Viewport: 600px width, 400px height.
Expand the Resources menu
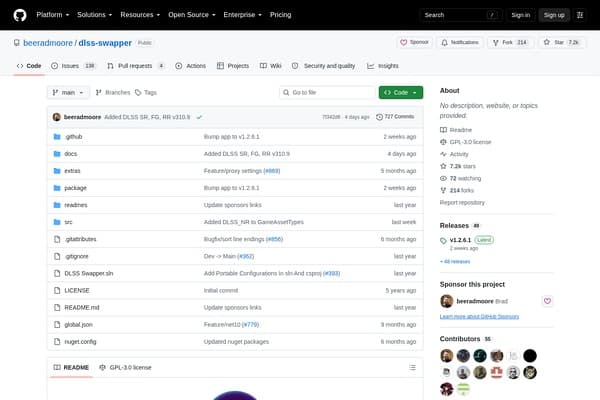coord(140,15)
